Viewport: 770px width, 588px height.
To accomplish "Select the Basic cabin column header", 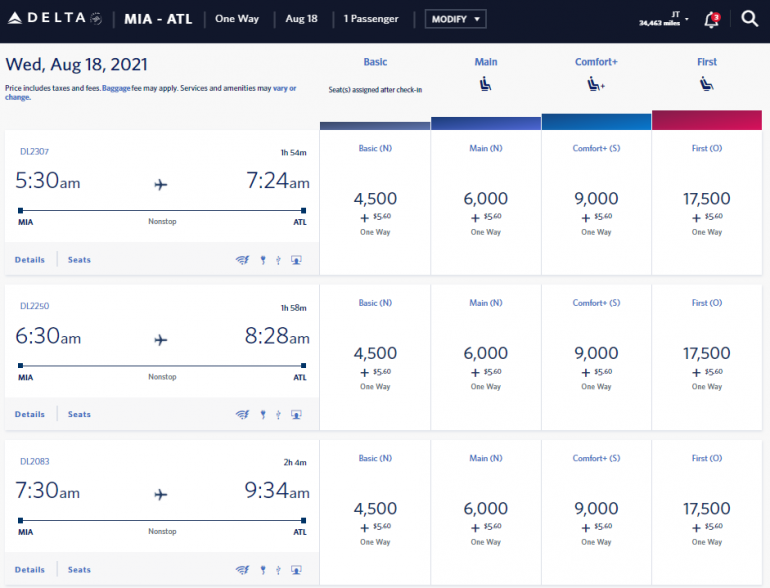I will (375, 62).
